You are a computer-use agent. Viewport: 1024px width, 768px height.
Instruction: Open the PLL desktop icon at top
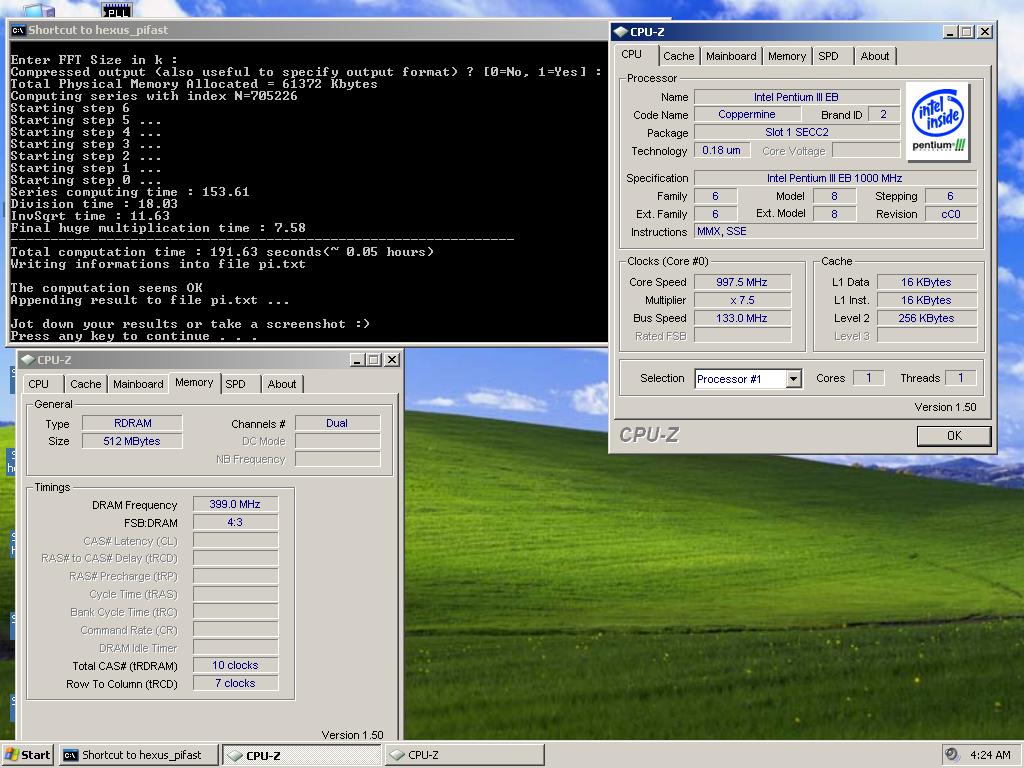coord(117,9)
